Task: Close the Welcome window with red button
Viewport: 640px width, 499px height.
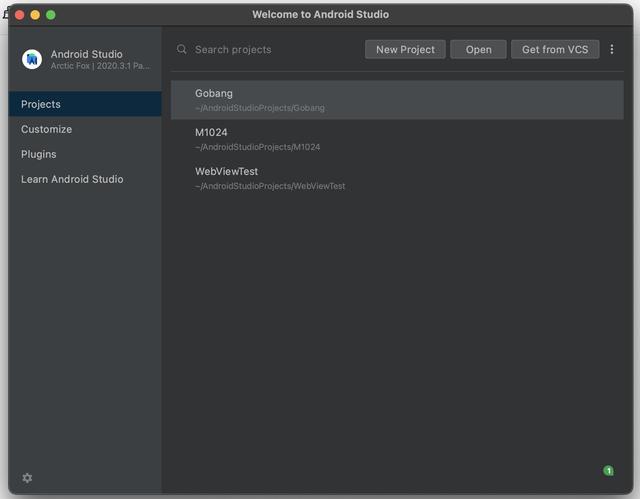Action: [x=19, y=15]
